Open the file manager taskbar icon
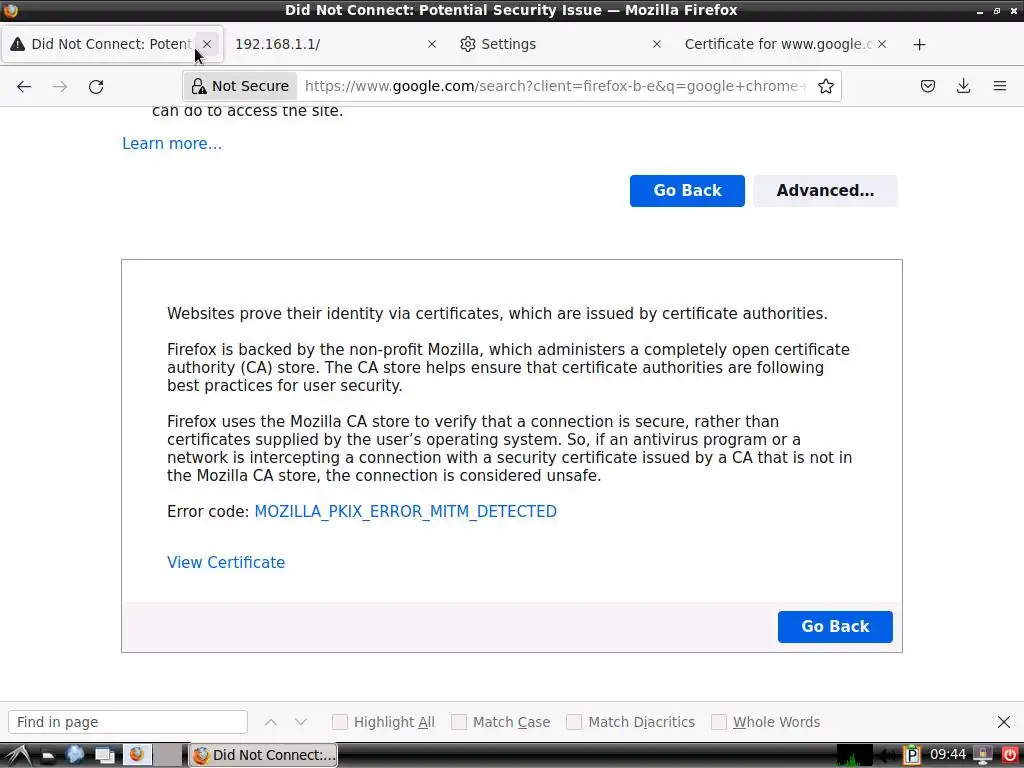The height and width of the screenshot is (768, 1024). coord(47,756)
